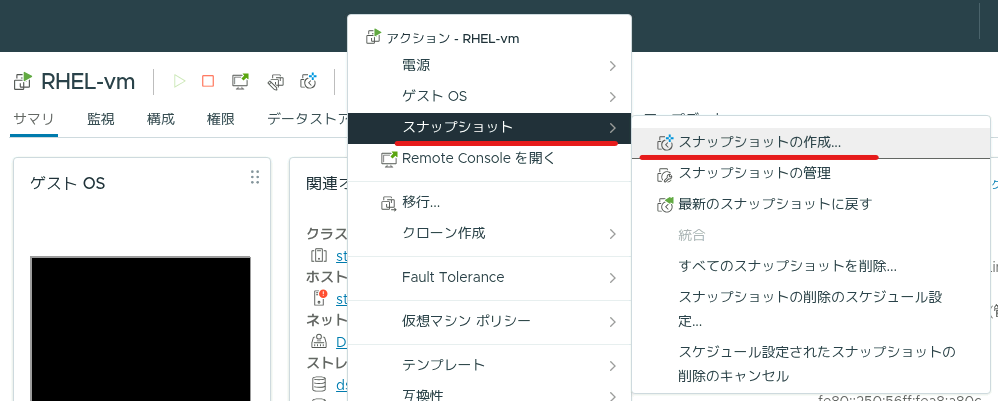Click the datastore icon under ストレージ
Image resolution: width=998 pixels, height=401 pixels.
tap(319, 384)
